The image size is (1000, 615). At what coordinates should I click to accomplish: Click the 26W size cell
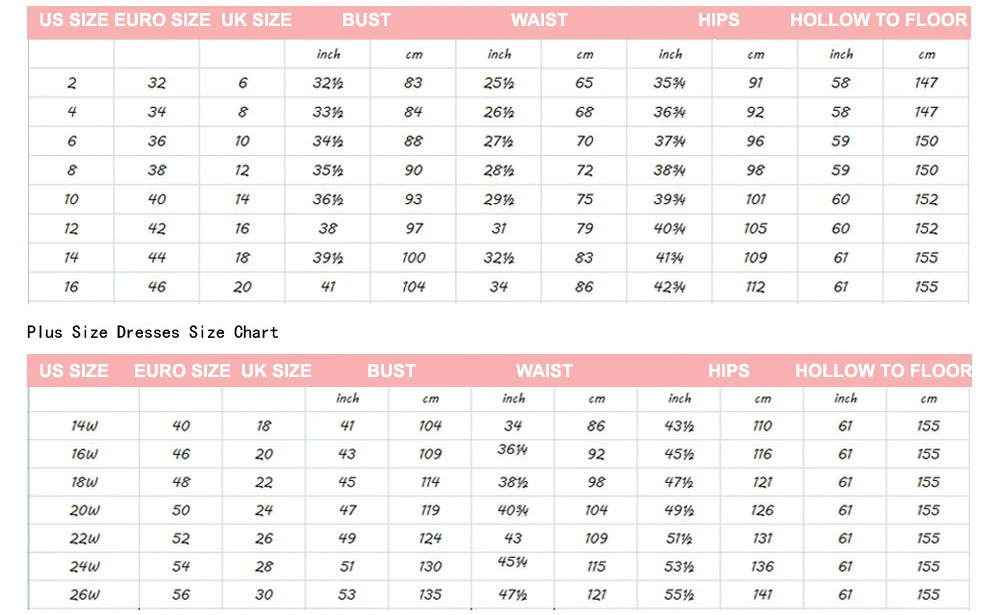coord(84,595)
